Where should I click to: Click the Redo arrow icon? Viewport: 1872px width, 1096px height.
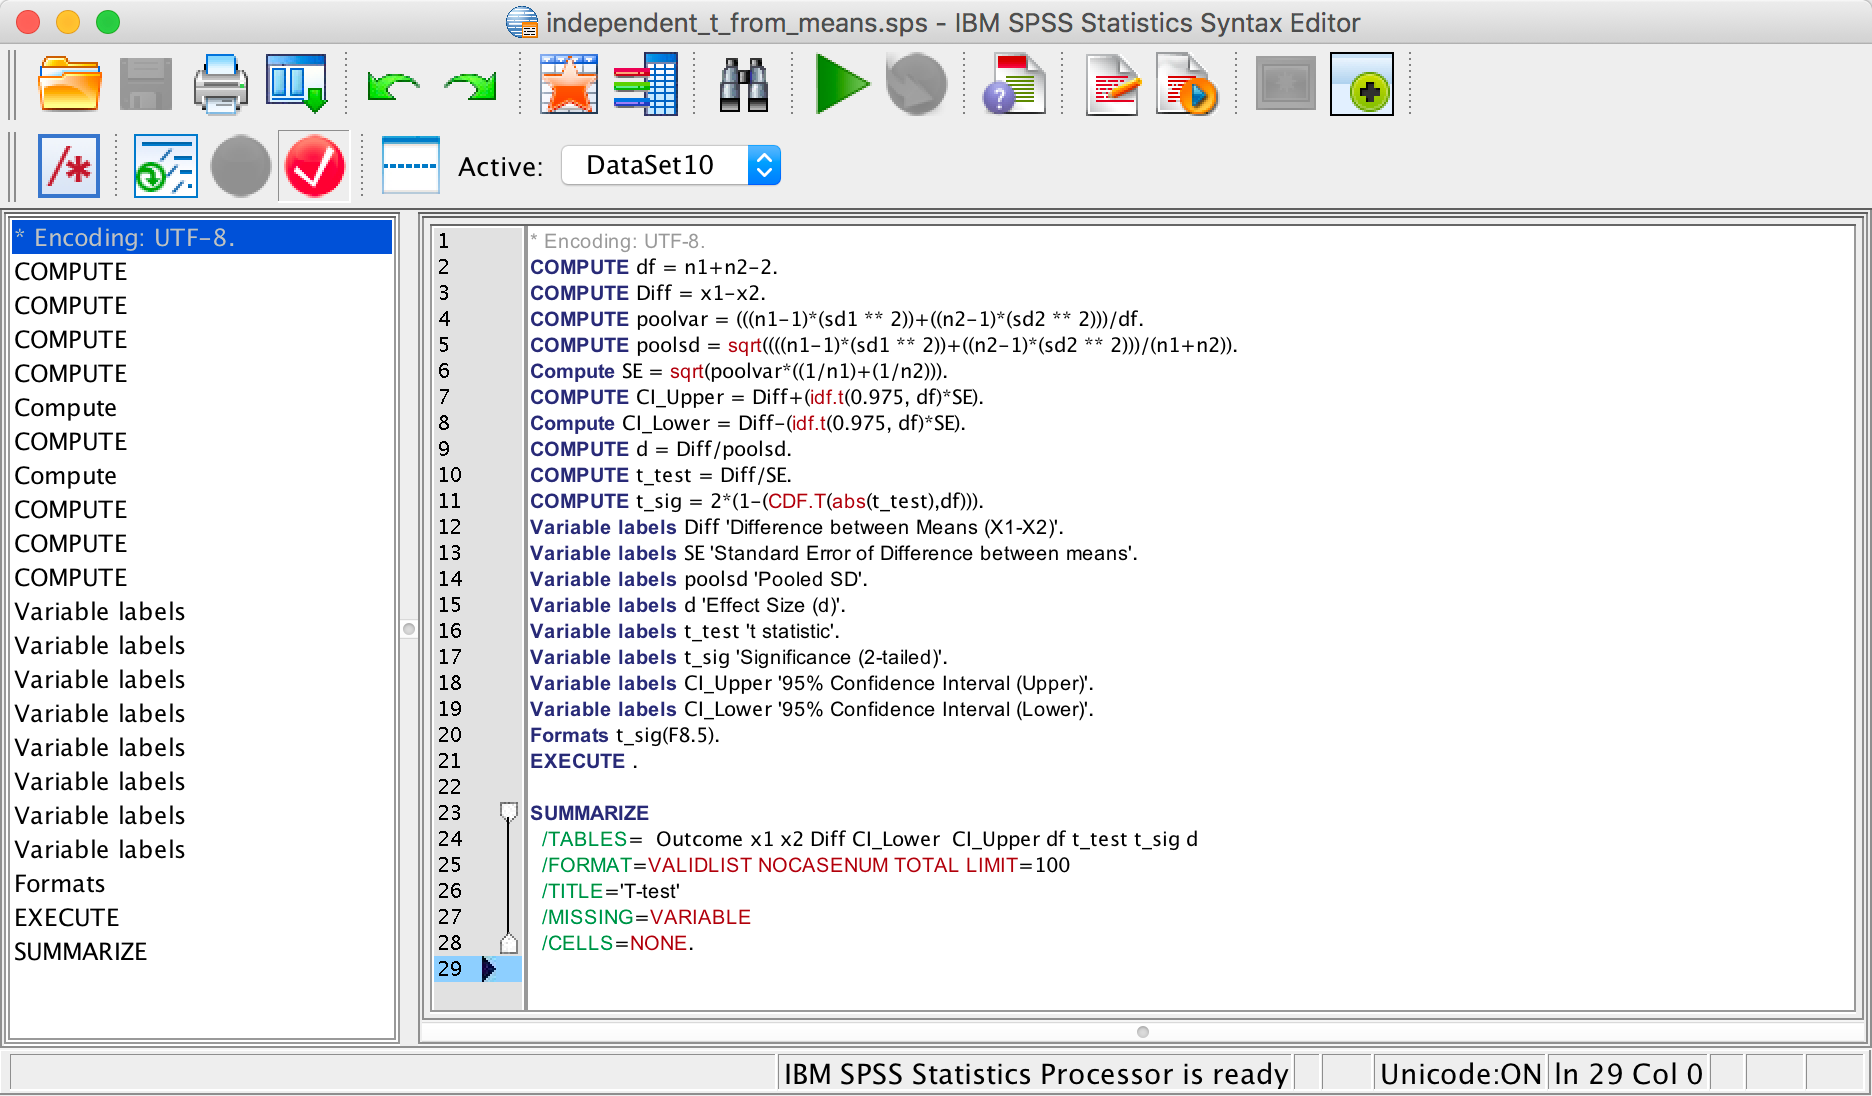470,87
